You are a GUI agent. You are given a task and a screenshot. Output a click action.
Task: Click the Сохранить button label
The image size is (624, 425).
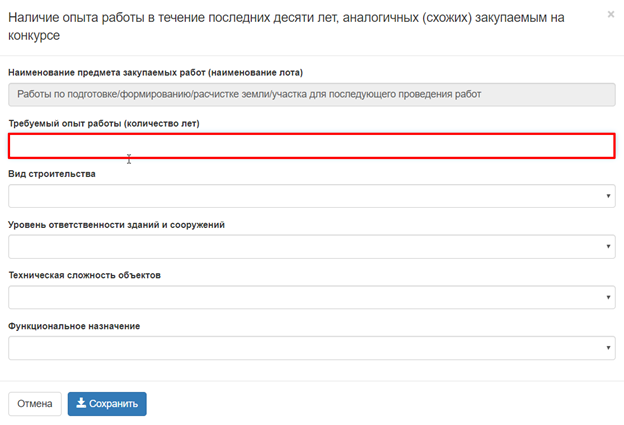[x=113, y=404]
